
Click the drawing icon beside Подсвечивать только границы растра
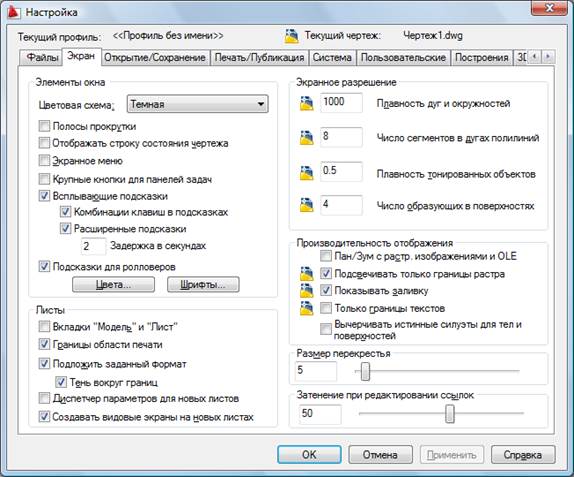[x=306, y=274]
